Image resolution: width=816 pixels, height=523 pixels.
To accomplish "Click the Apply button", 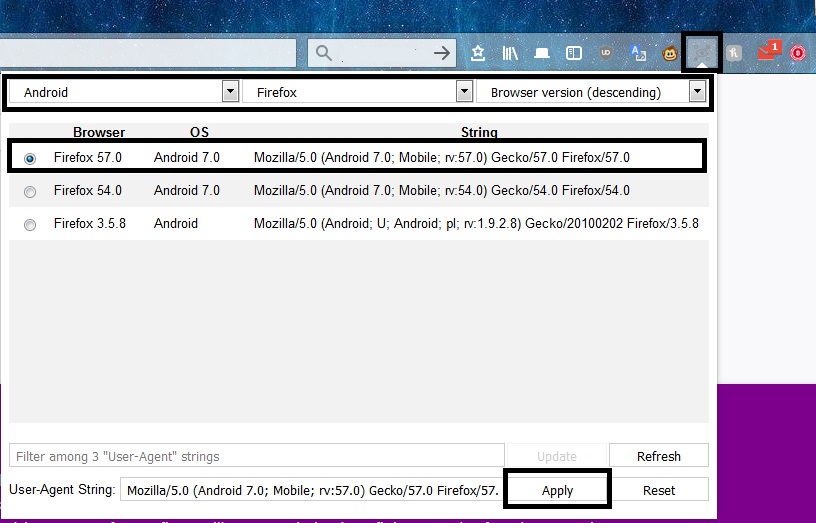I will coord(557,490).
